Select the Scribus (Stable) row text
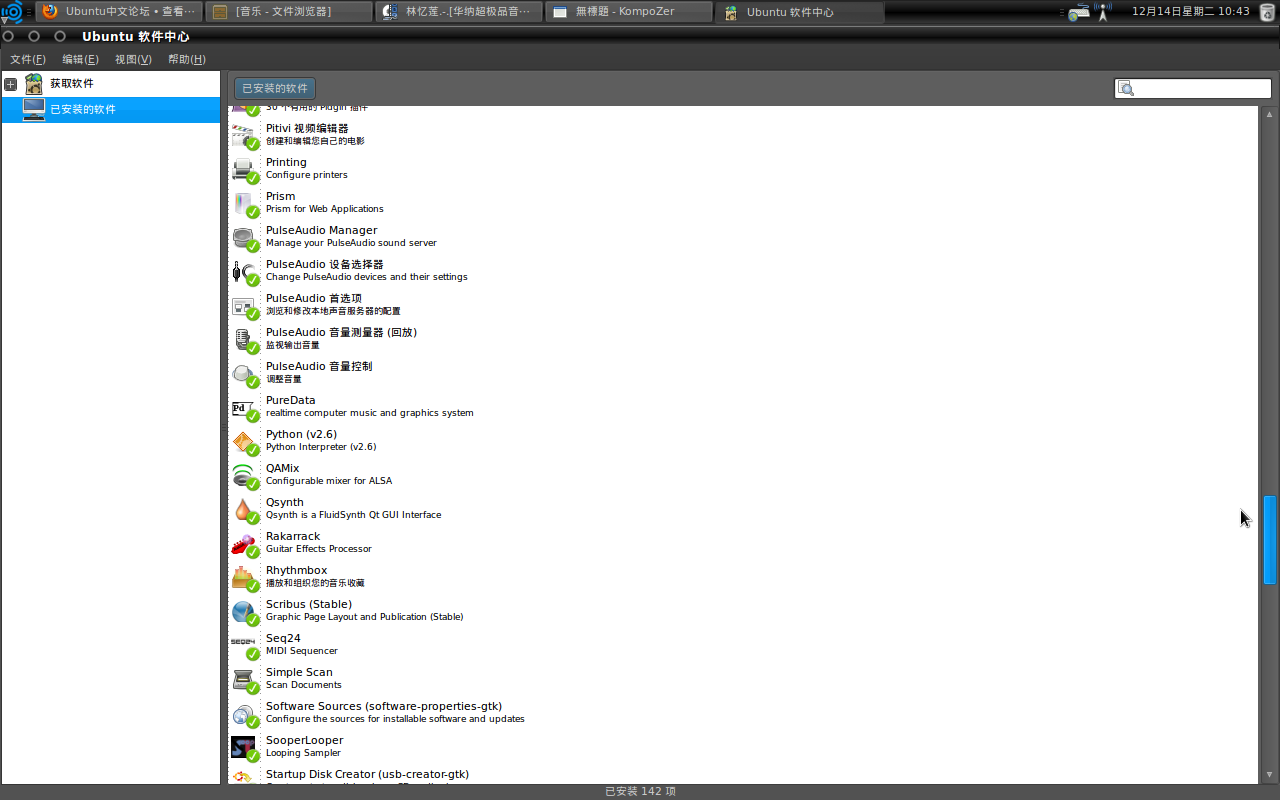 point(365,610)
